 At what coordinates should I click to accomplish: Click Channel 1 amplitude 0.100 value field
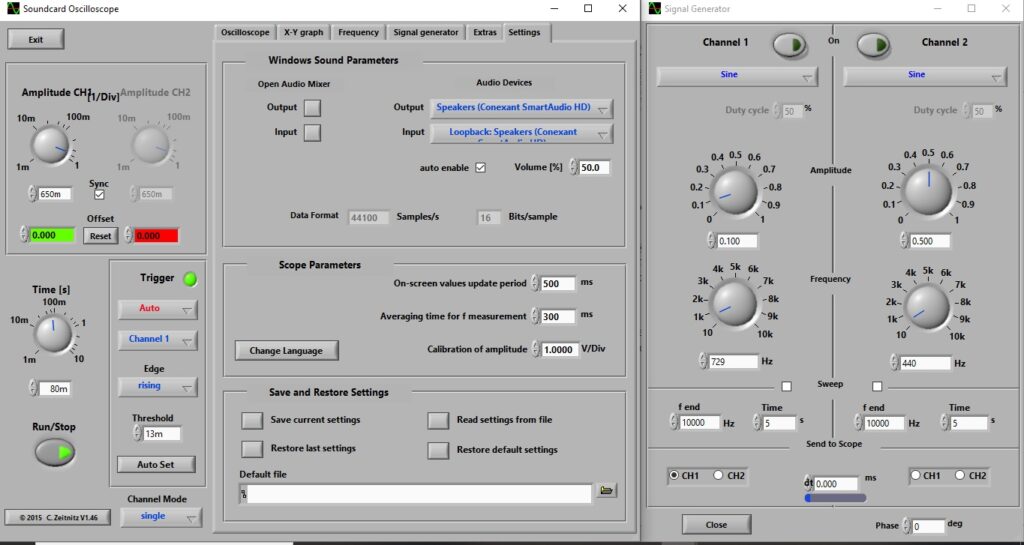point(737,241)
